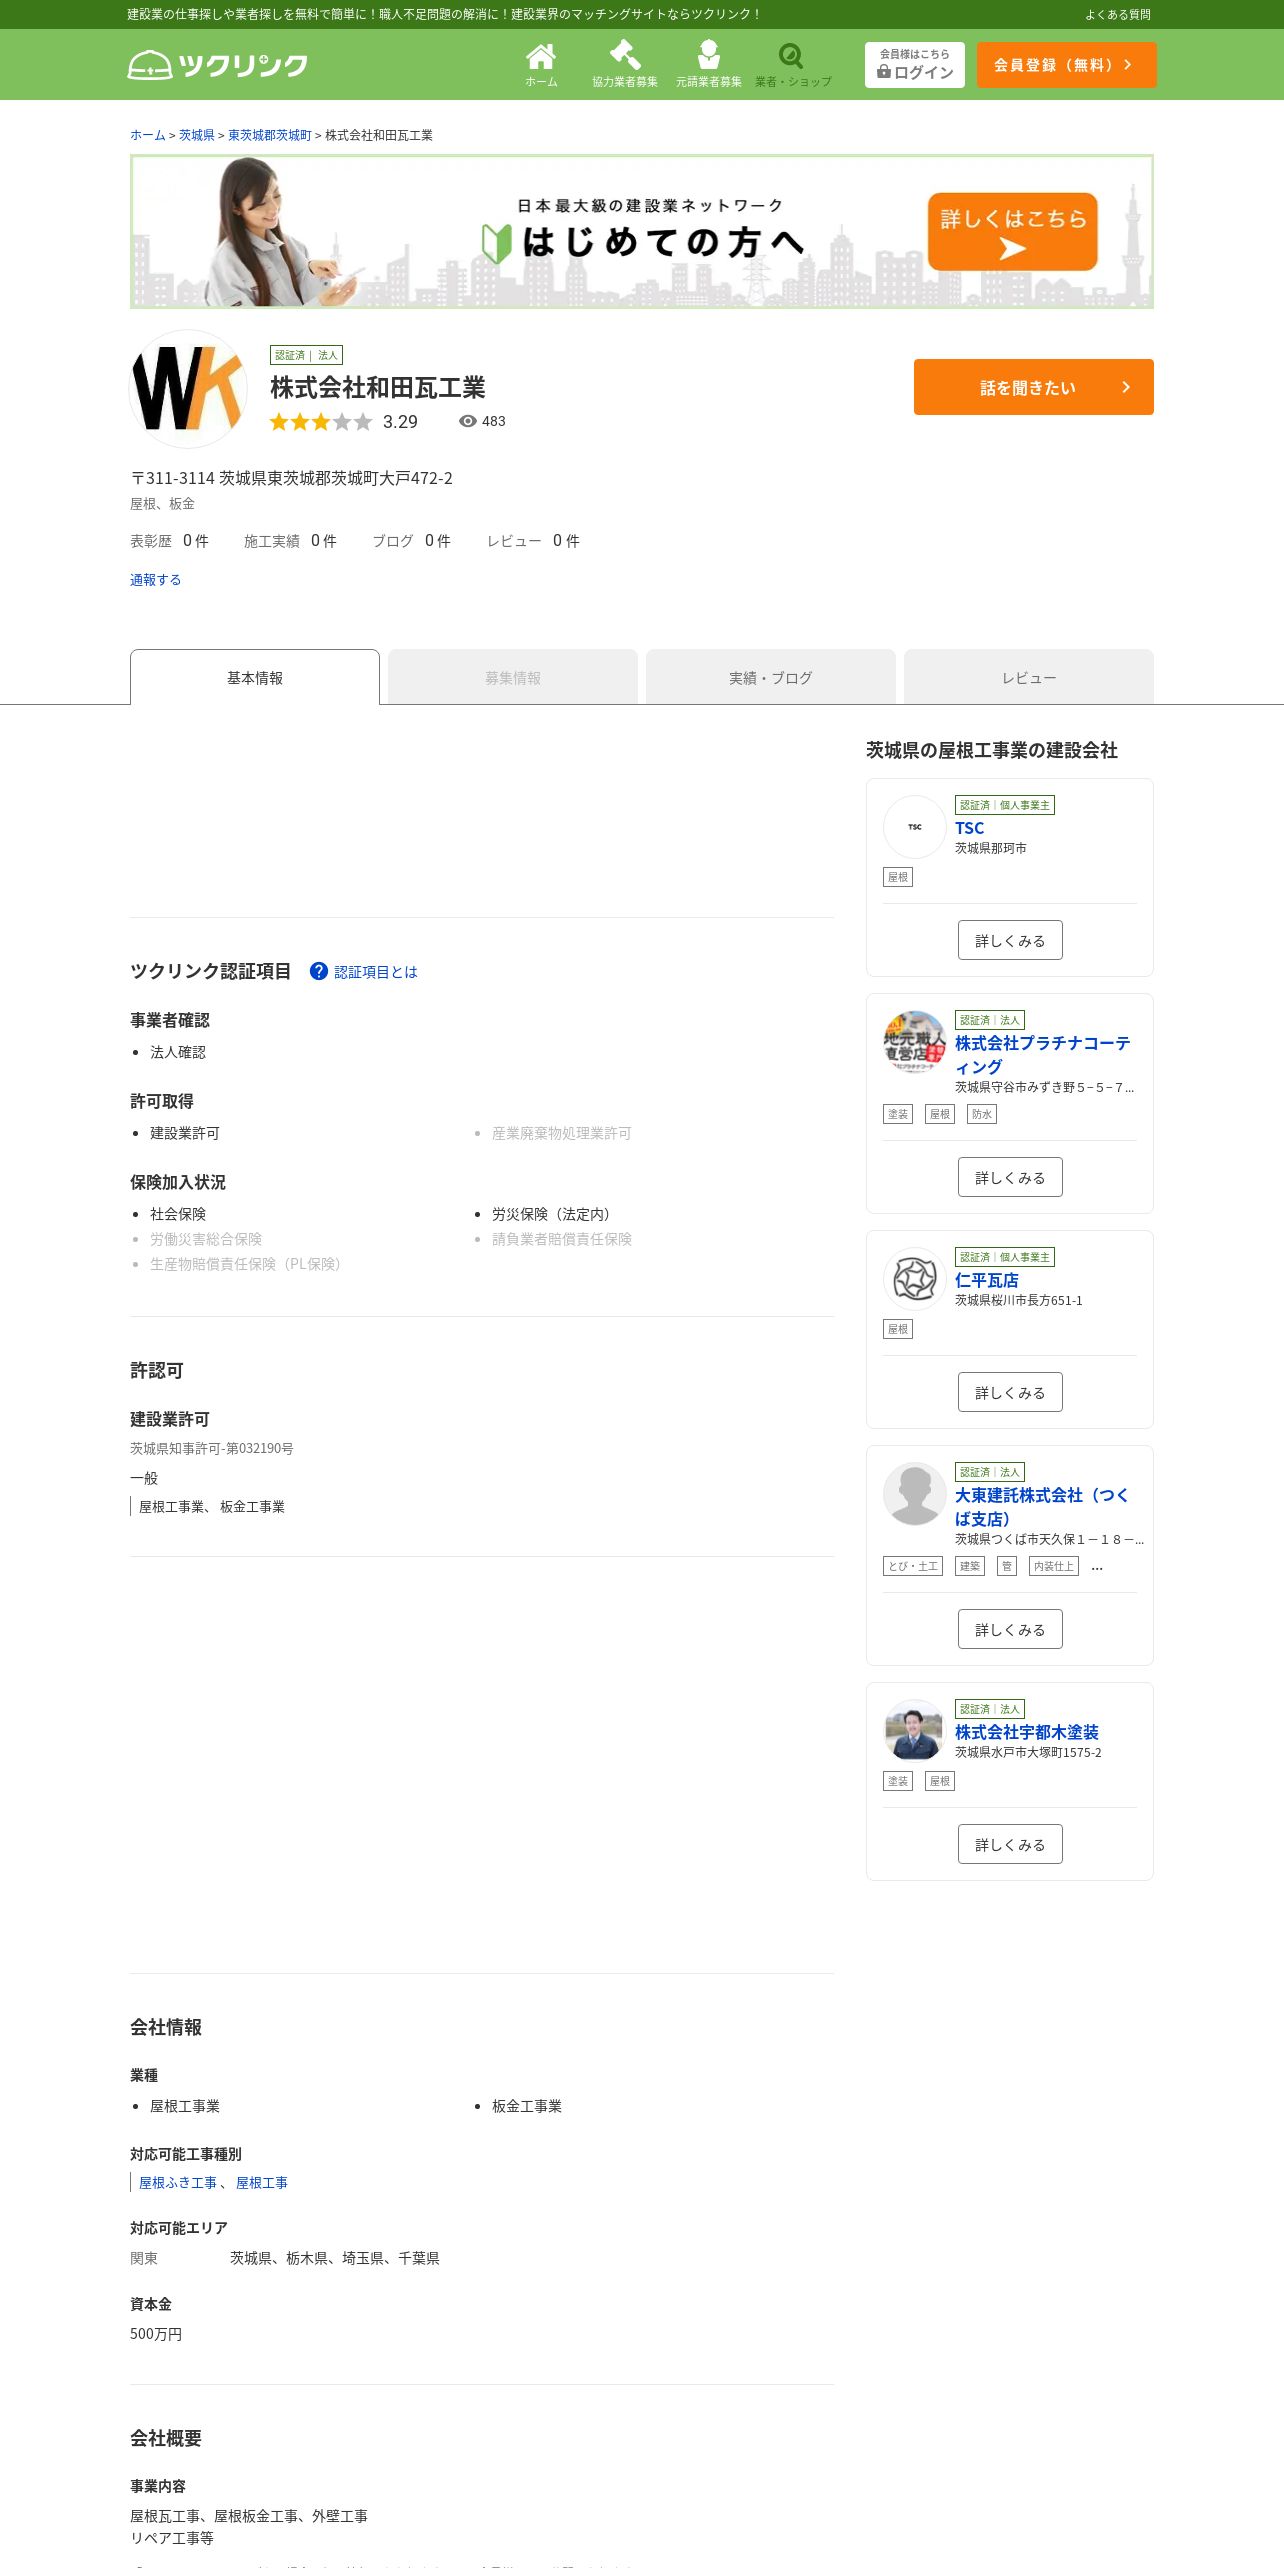This screenshot has height=2568, width=1284.
Task: Click 東茨城郡茨城町 breadcrumb link
Action: pos(270,135)
